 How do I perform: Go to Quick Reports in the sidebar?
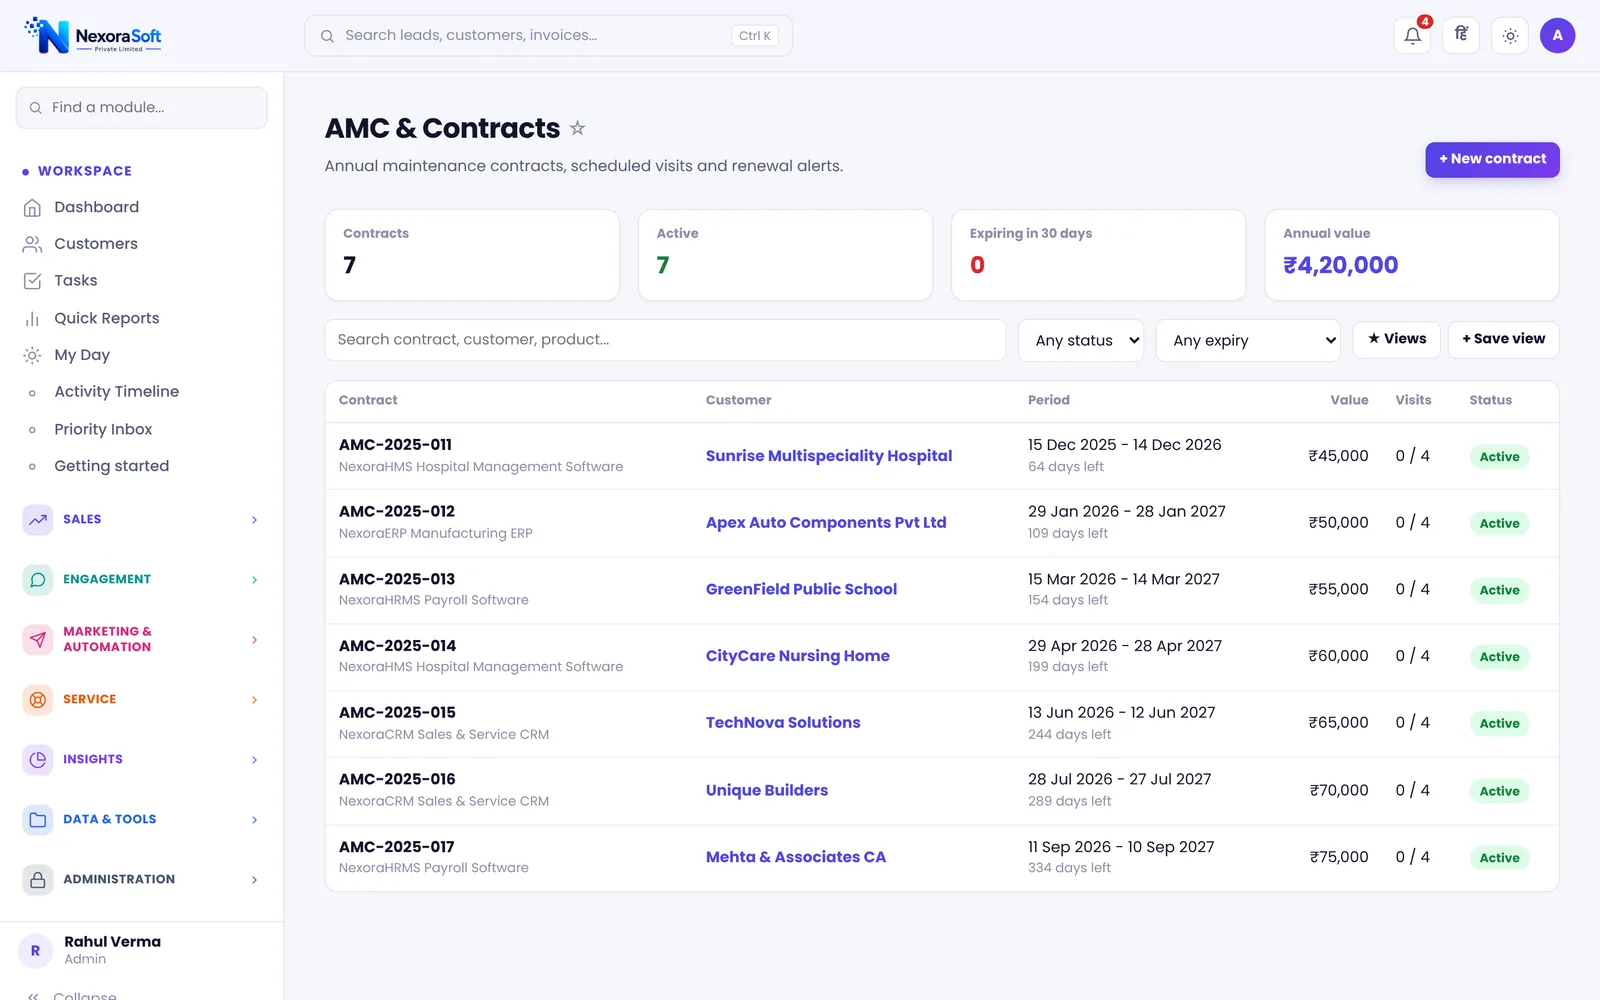point(106,318)
